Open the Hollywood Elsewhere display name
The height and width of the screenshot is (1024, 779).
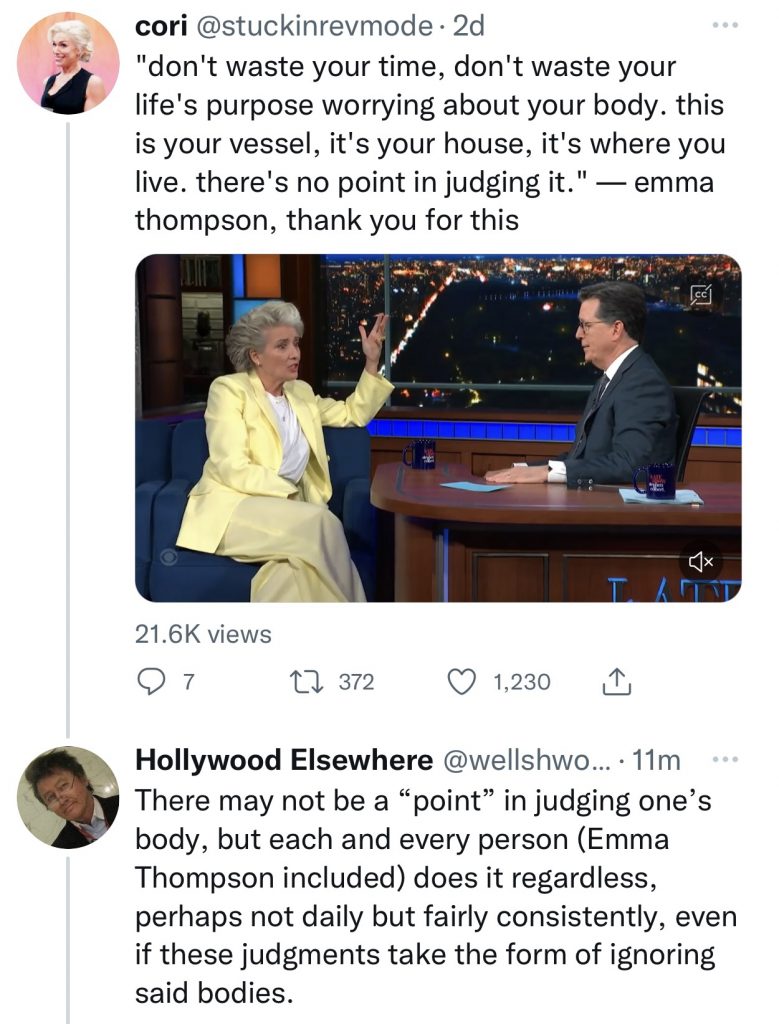[283, 761]
